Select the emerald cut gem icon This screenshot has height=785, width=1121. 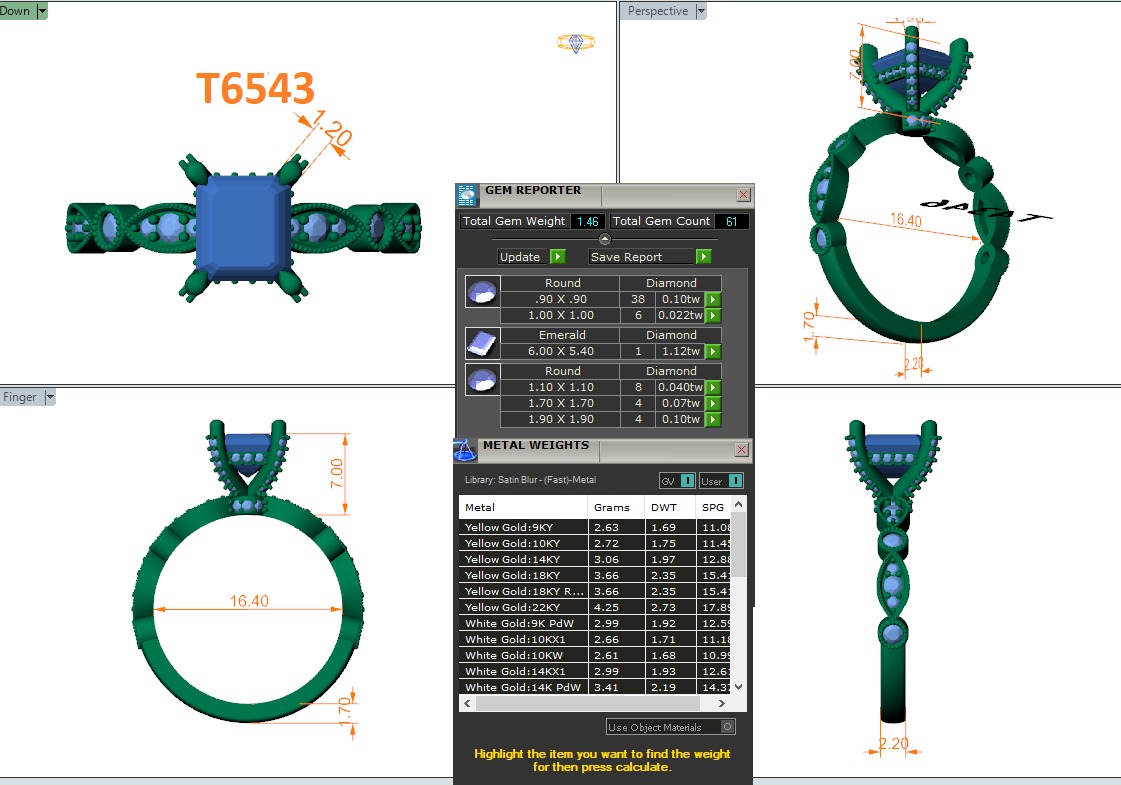[482, 343]
